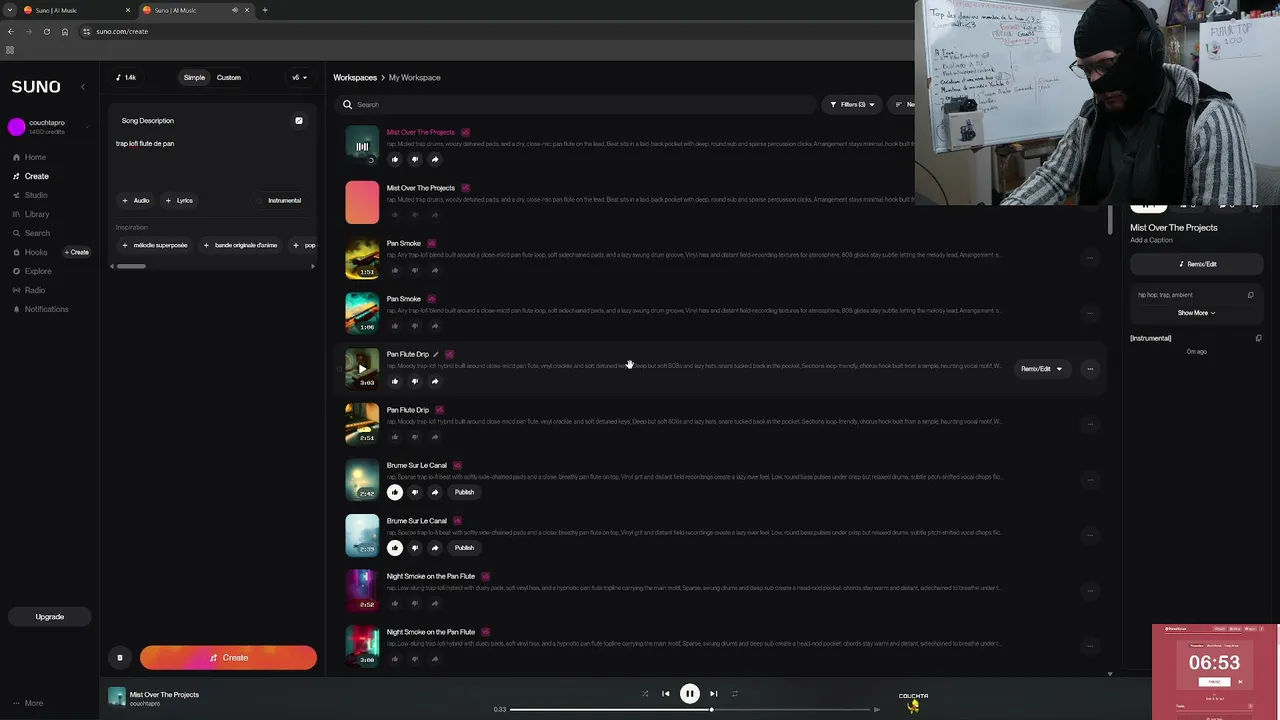Open the v6 model version dropdown

tap(299, 77)
